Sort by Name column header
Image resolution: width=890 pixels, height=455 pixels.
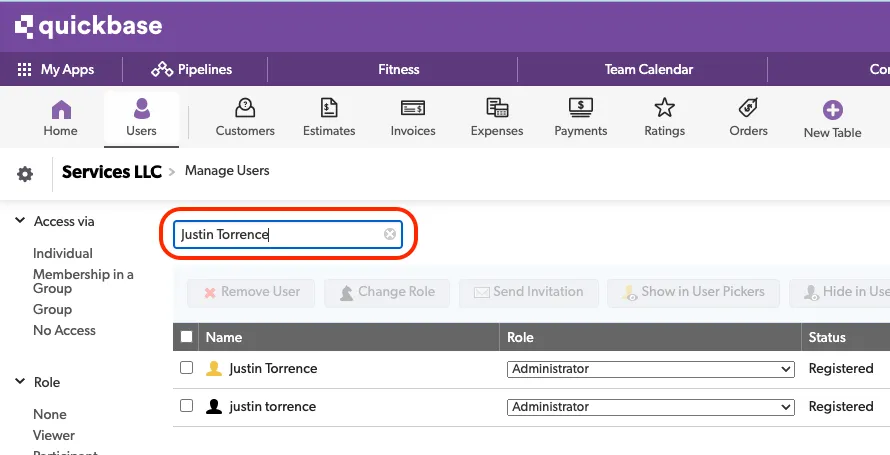point(224,338)
